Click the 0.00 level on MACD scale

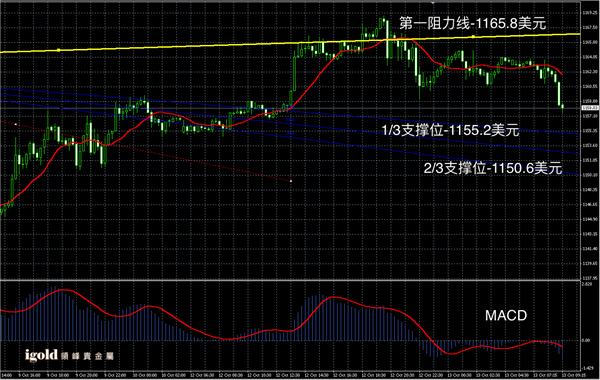tap(586, 340)
